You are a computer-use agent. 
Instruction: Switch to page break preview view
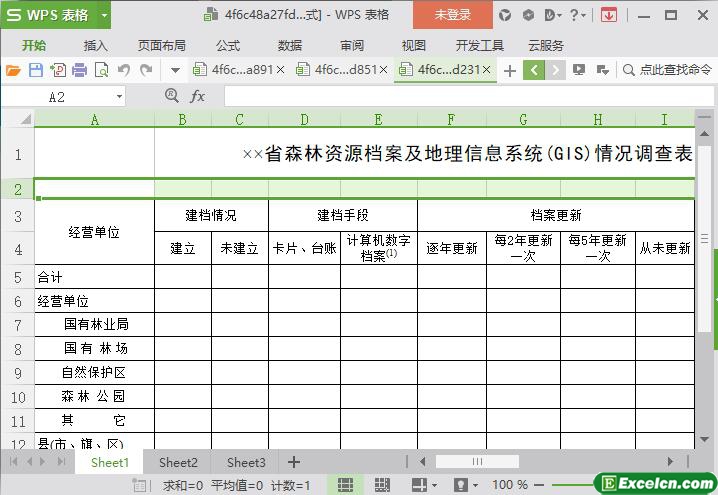pyautogui.click(x=382, y=484)
